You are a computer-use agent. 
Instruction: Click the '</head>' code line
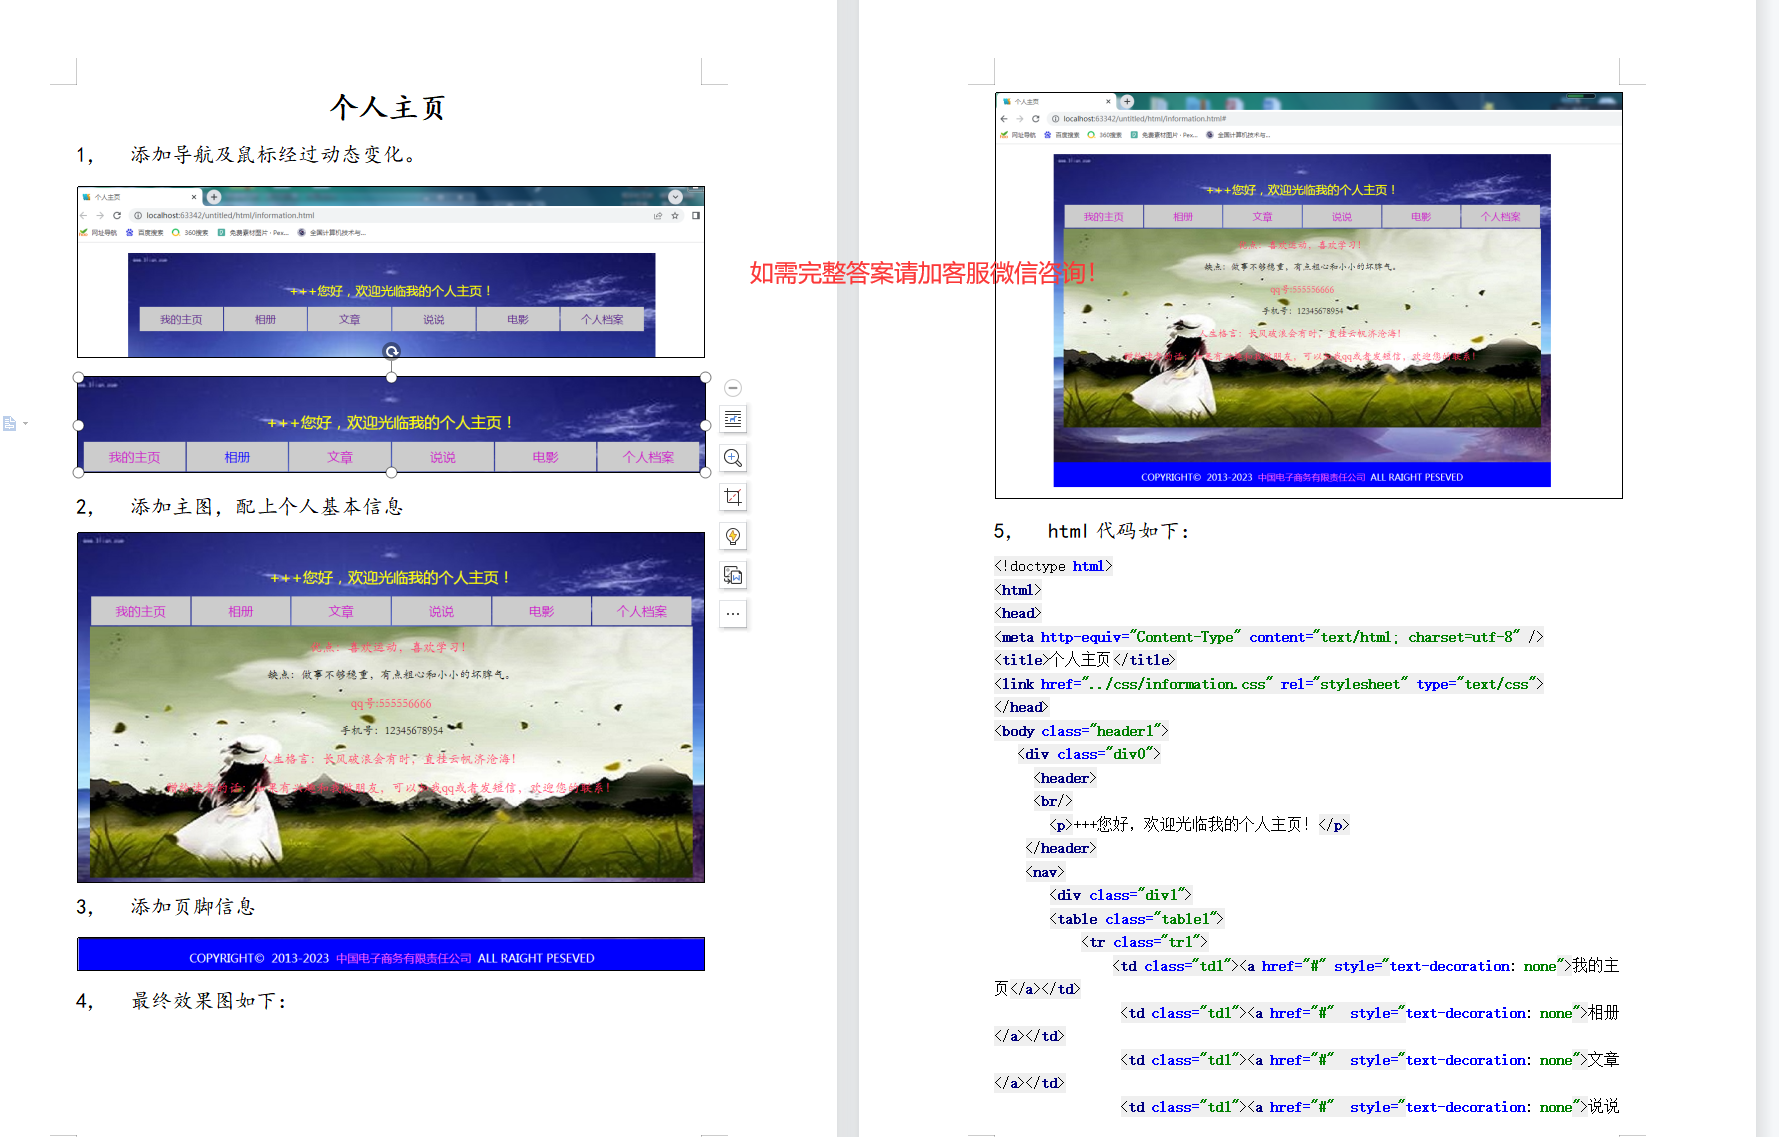pyautogui.click(x=1021, y=707)
